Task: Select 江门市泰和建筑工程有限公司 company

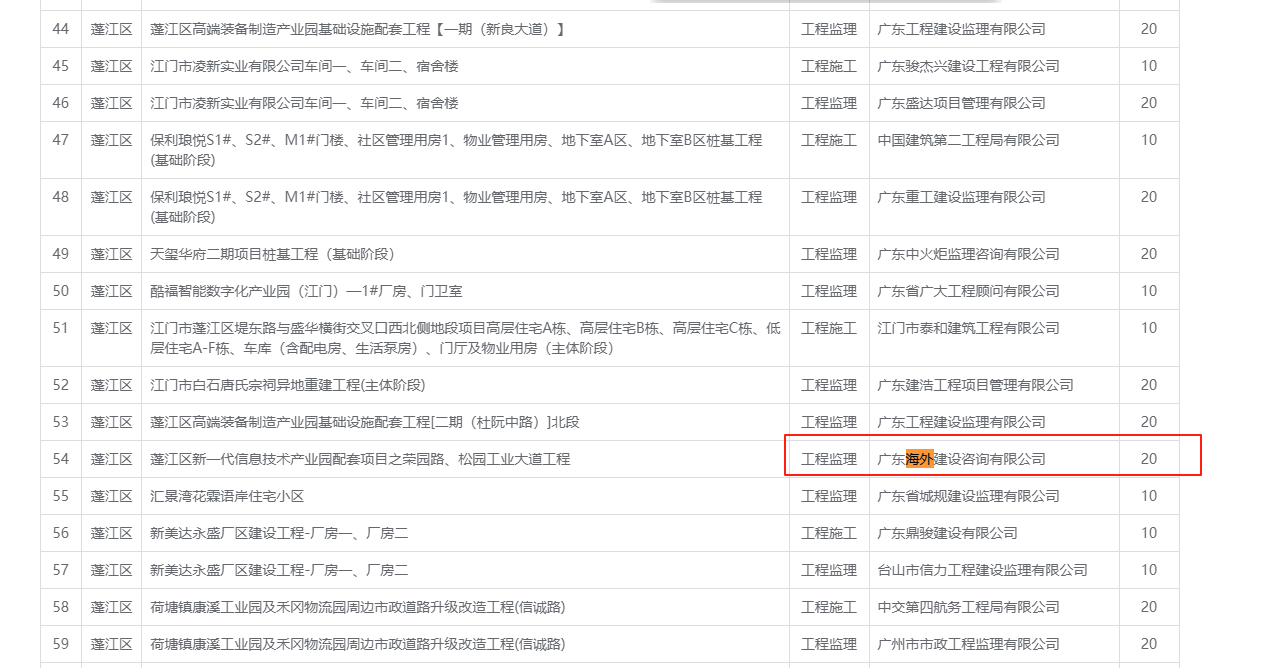Action: click(x=967, y=328)
